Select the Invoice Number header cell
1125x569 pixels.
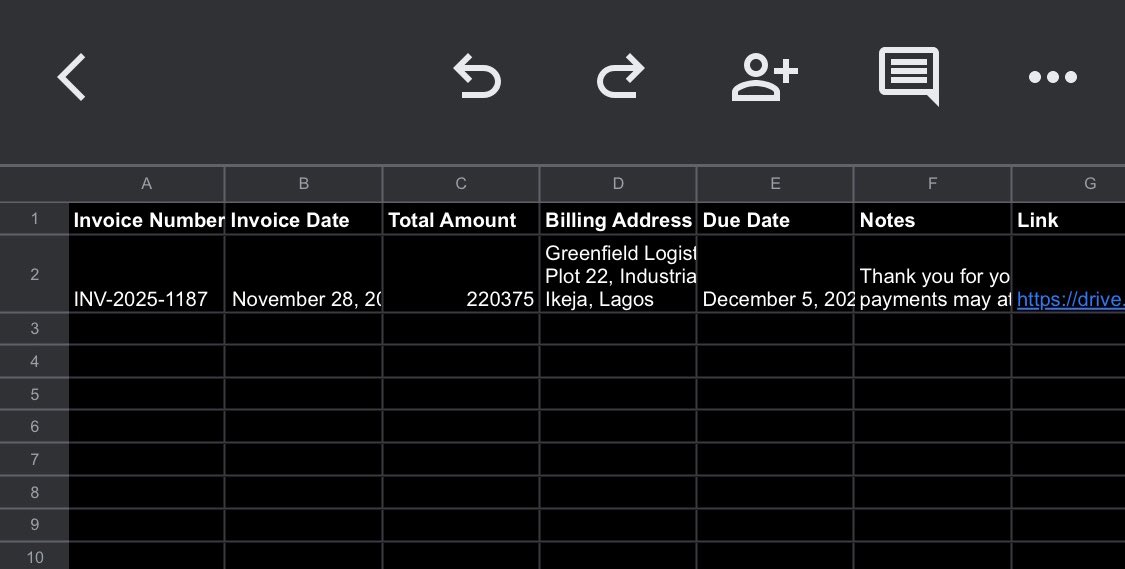(x=147, y=220)
